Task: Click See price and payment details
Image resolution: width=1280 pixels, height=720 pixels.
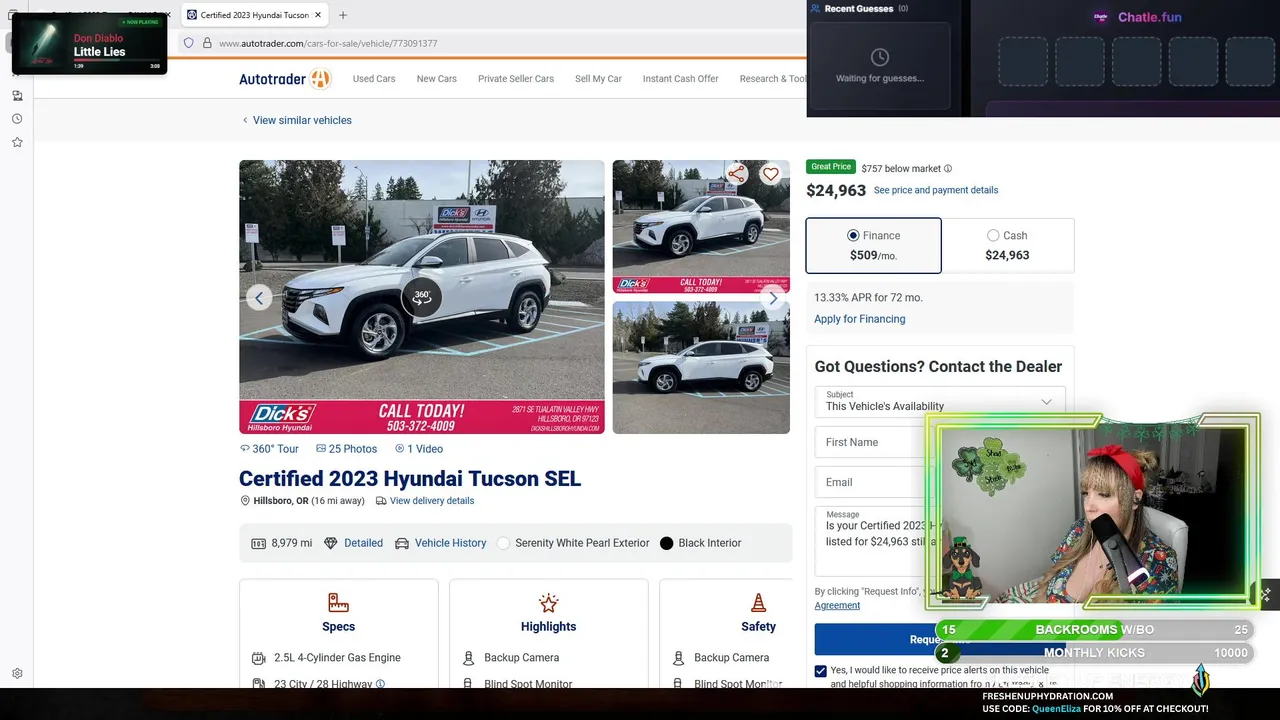Action: click(x=936, y=190)
